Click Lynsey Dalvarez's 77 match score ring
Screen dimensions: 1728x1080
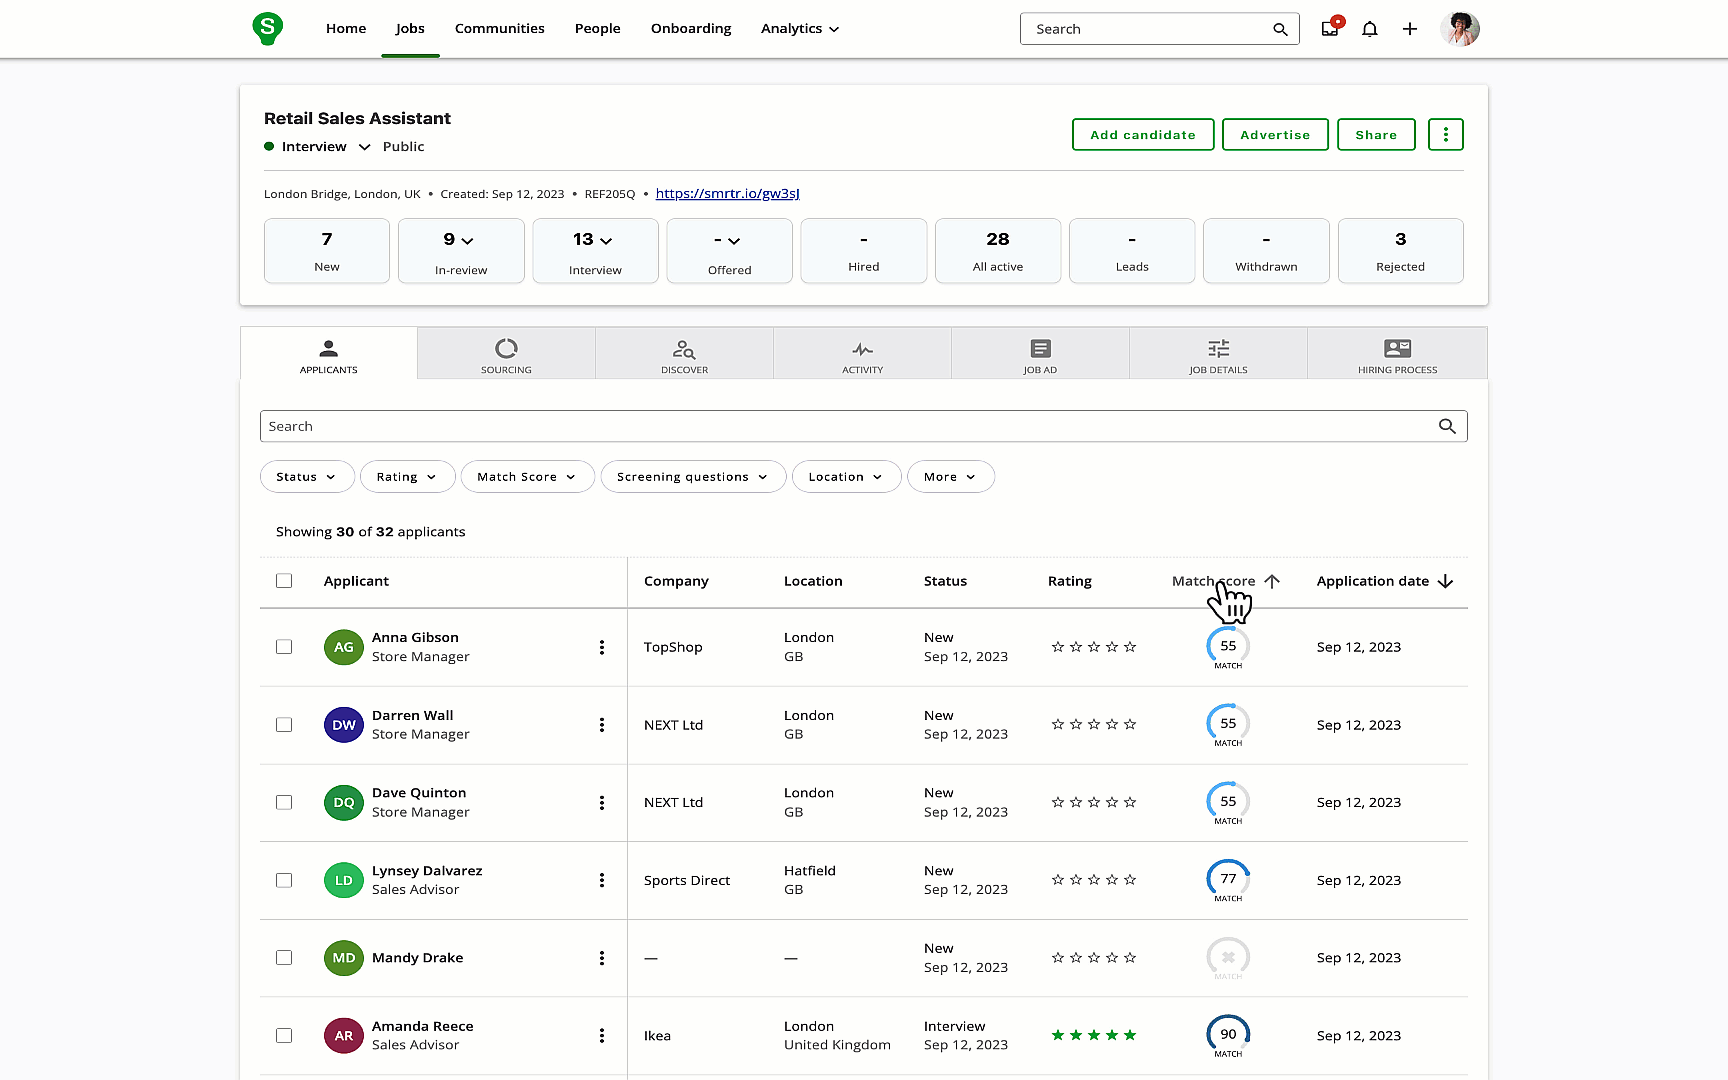(1228, 880)
